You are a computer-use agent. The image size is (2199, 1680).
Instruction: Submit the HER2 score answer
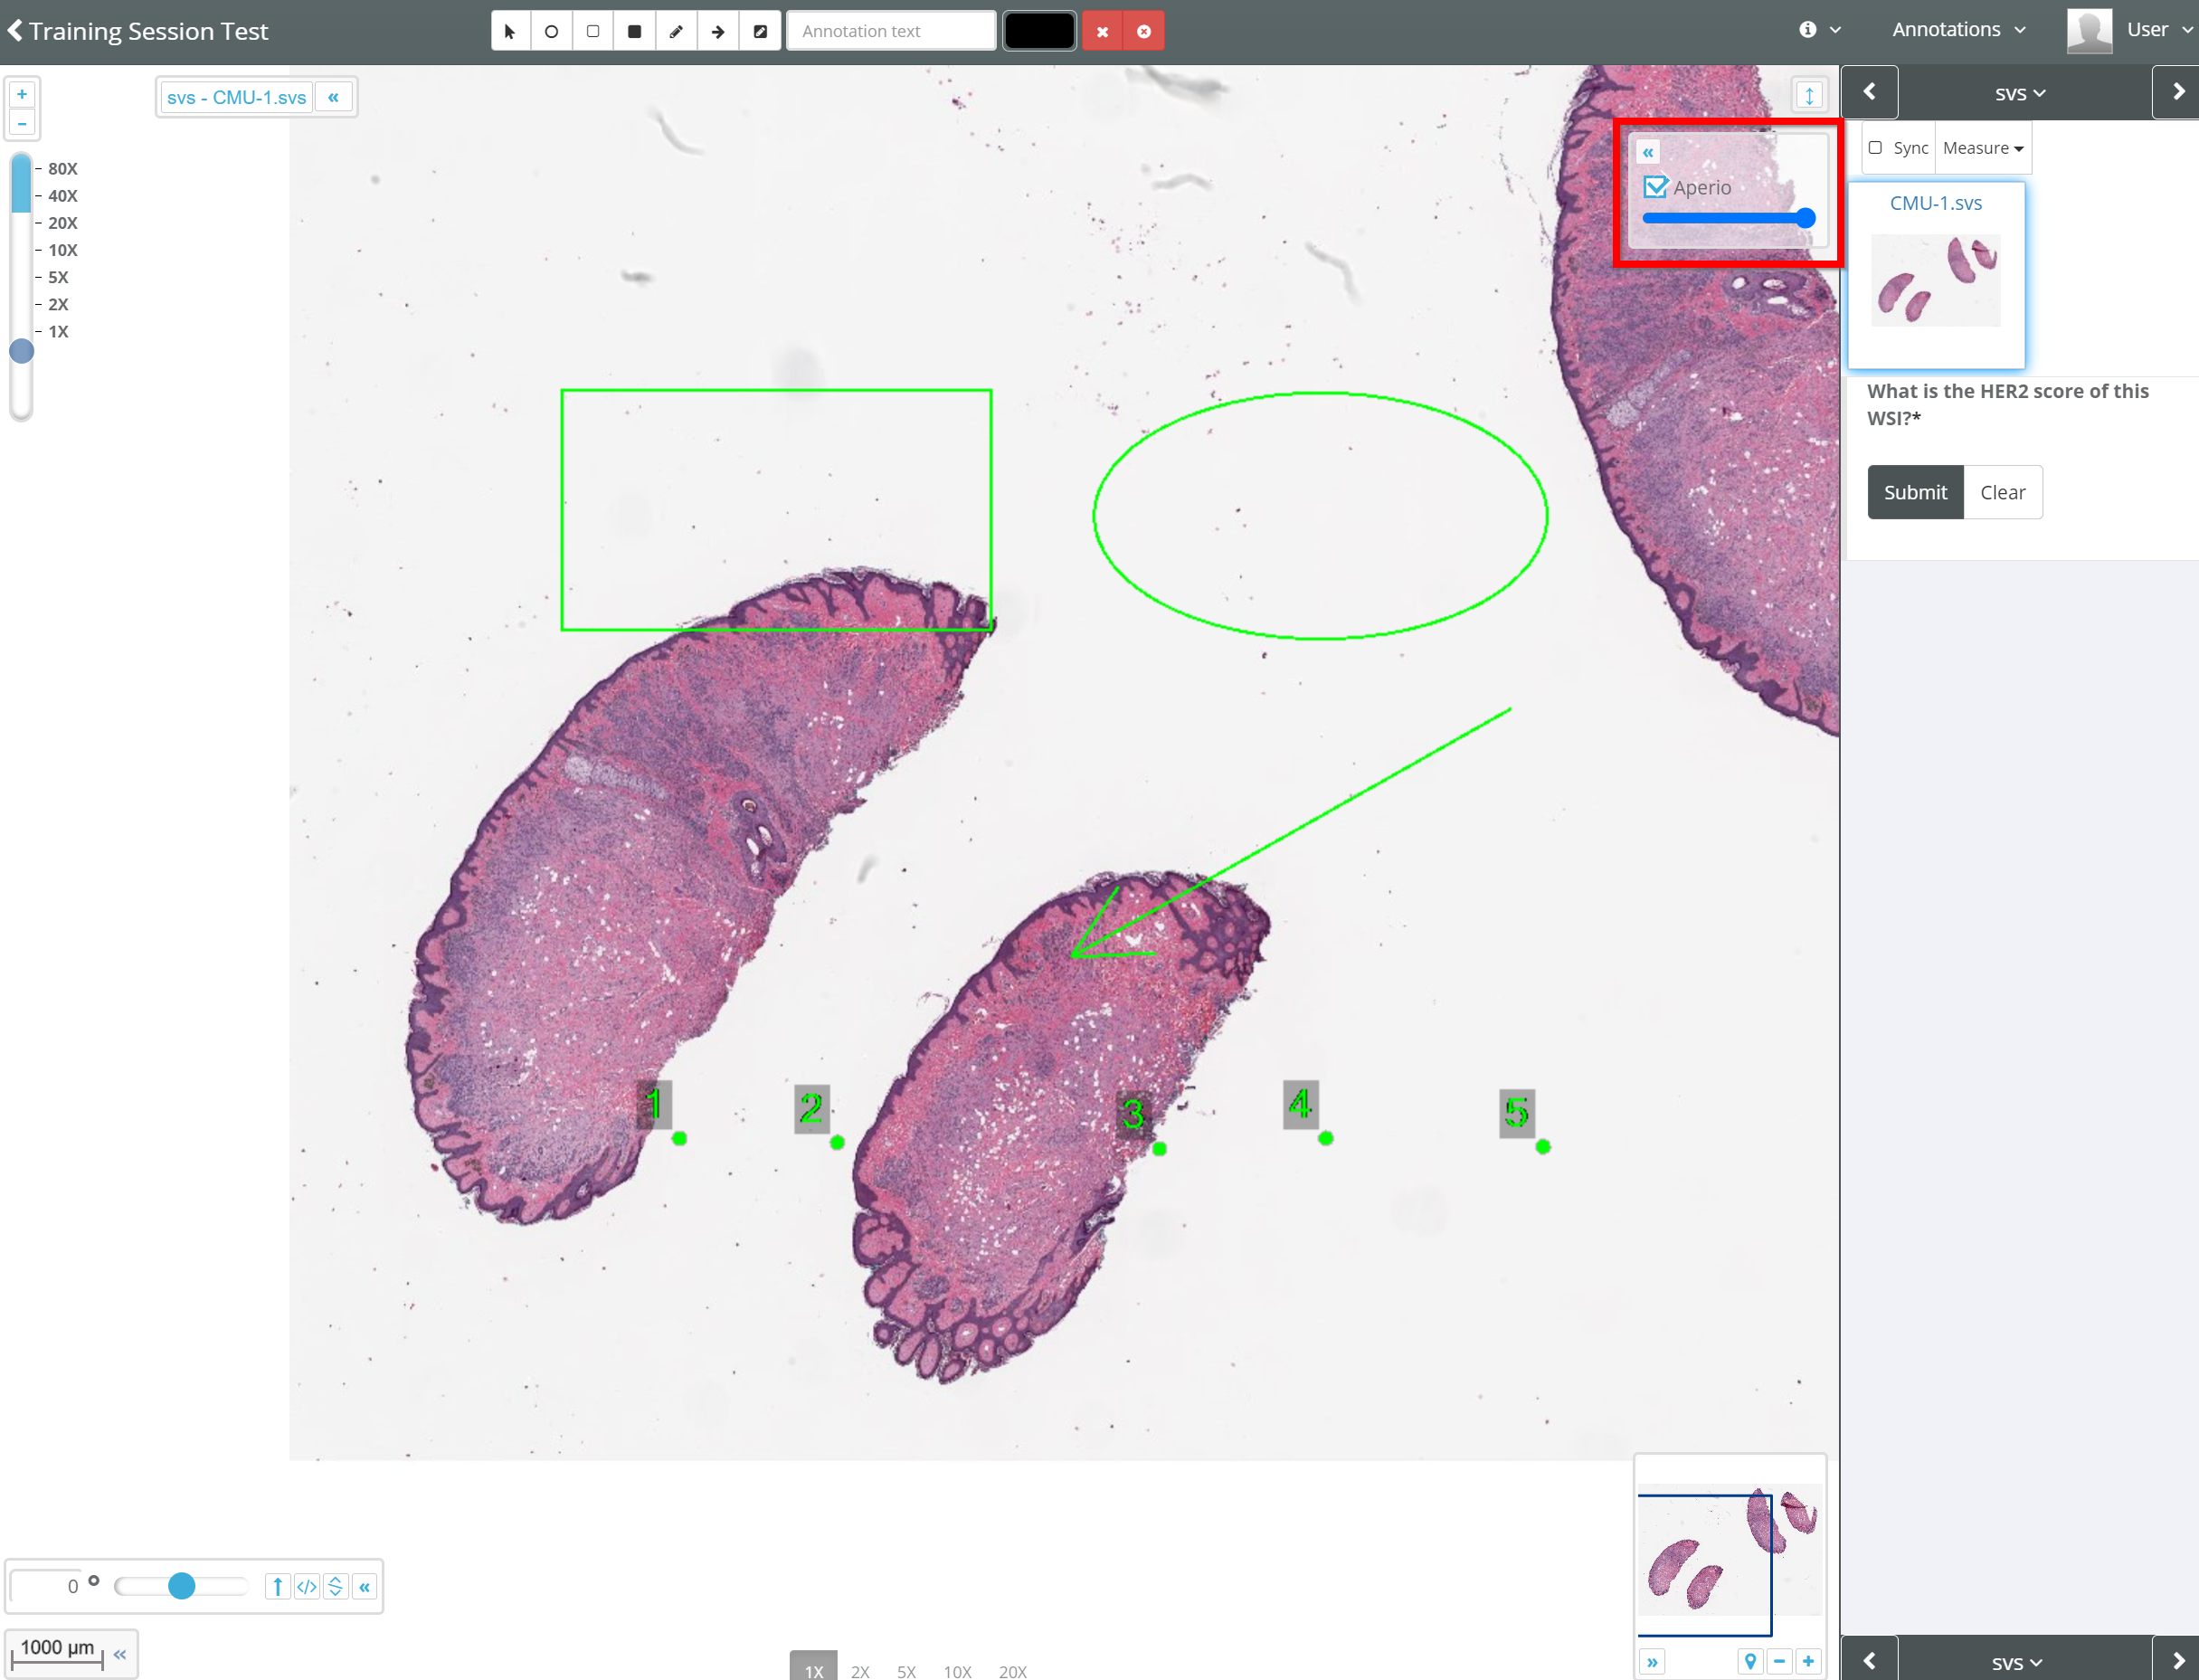(x=1914, y=492)
